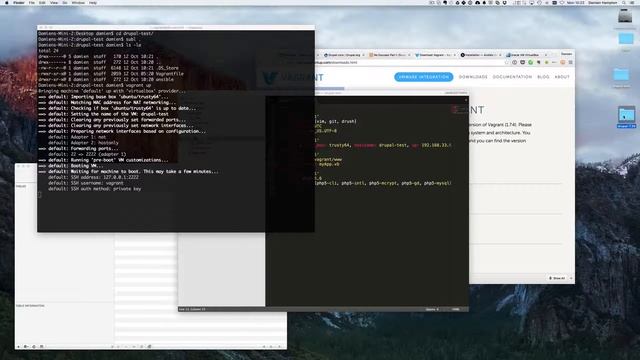
Task: Open the View menu
Action: click(x=54, y=2)
